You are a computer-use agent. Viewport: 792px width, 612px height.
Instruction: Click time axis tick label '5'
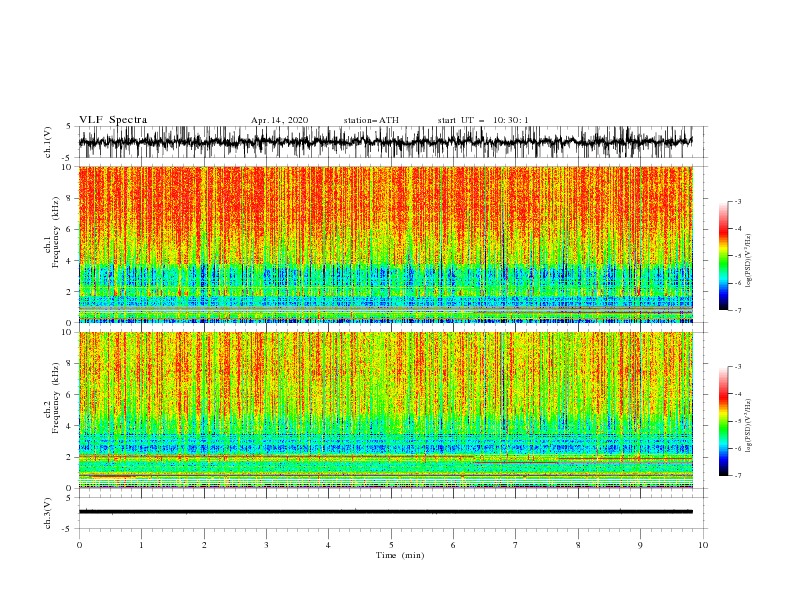tap(391, 545)
